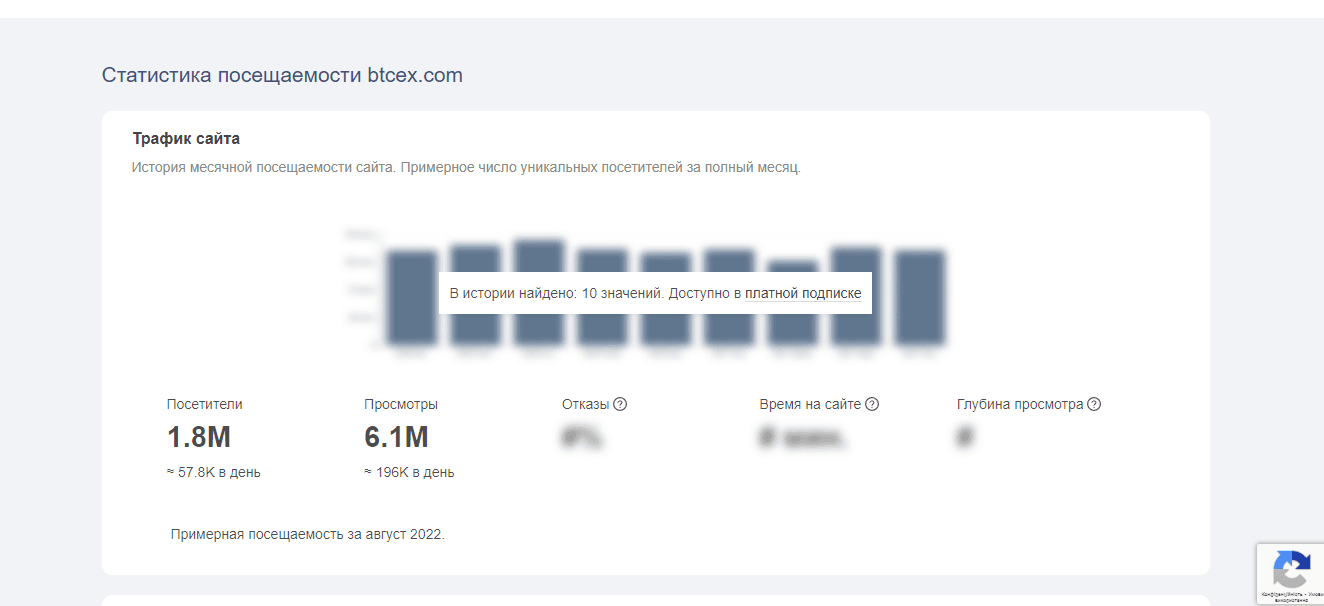The image size is (1324, 606).
Task: Open the help icon next to Отказы
Action: pyautogui.click(x=620, y=403)
